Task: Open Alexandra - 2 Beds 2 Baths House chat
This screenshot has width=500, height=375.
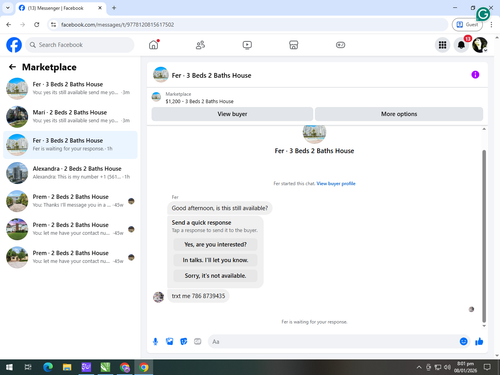Action: tap(70, 173)
